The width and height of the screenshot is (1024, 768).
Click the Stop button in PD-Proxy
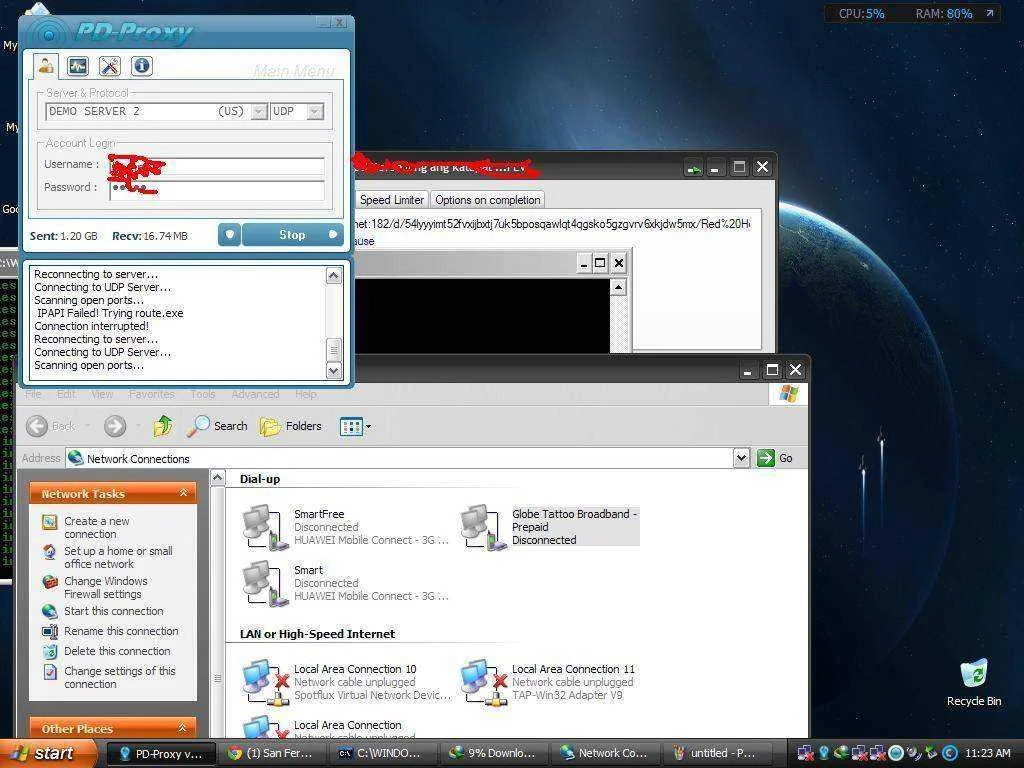point(293,234)
